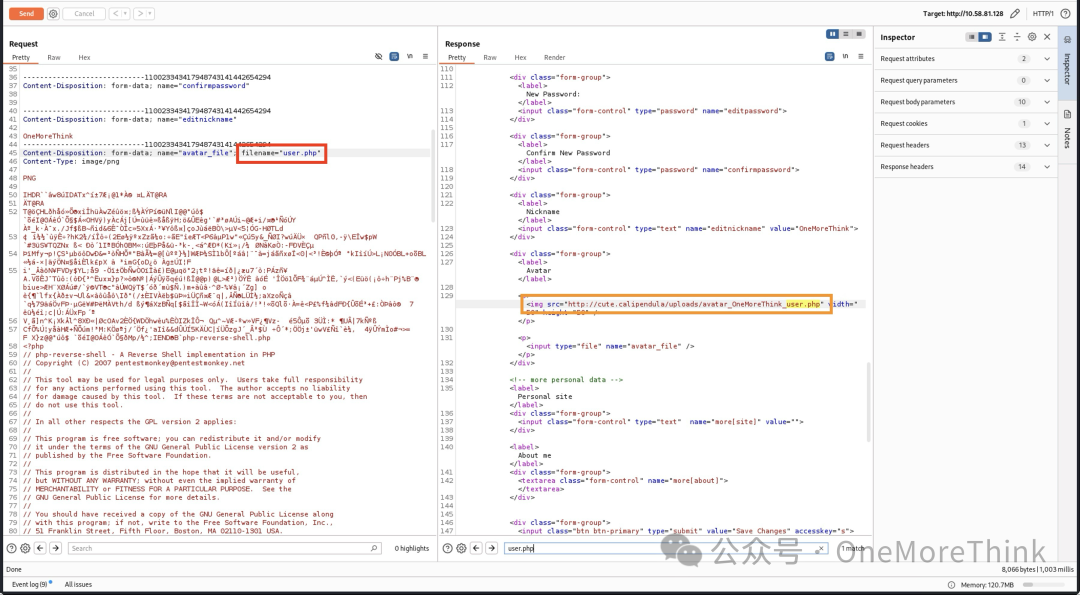This screenshot has height=595, width=1080.
Task: Switch Request view to Hex tab
Action: pos(84,58)
